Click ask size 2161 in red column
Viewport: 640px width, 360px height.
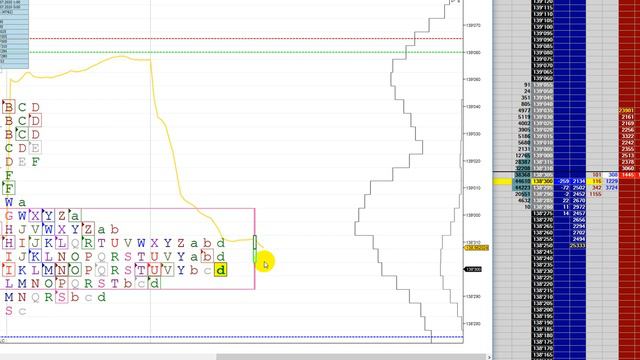[x=627, y=117]
